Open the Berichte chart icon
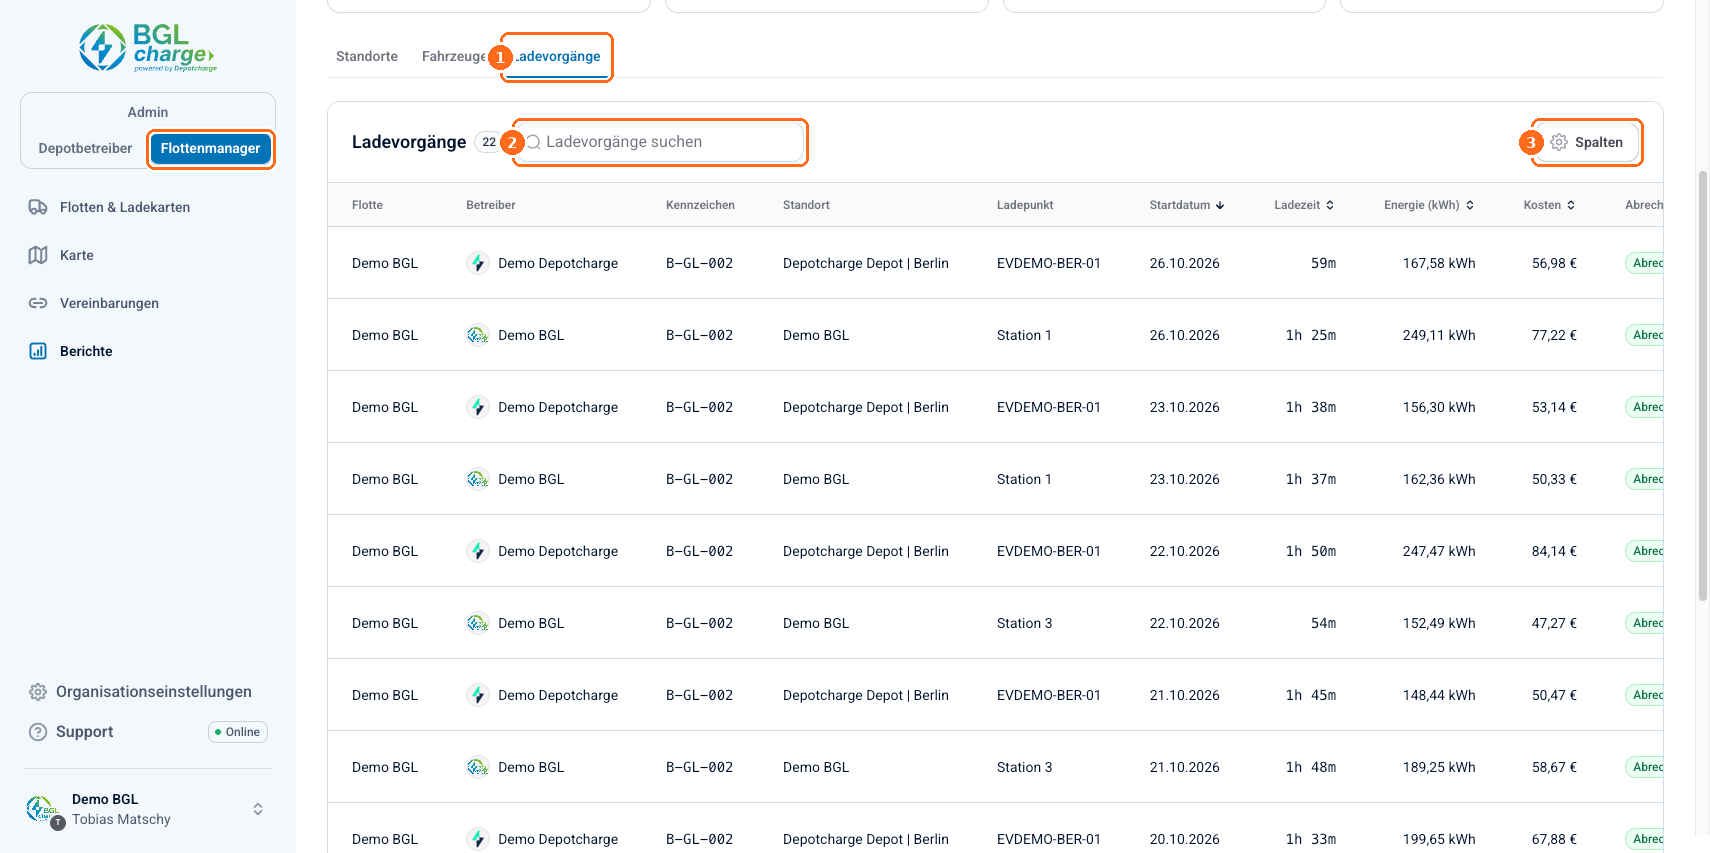The height and width of the screenshot is (853, 1710). 38,351
